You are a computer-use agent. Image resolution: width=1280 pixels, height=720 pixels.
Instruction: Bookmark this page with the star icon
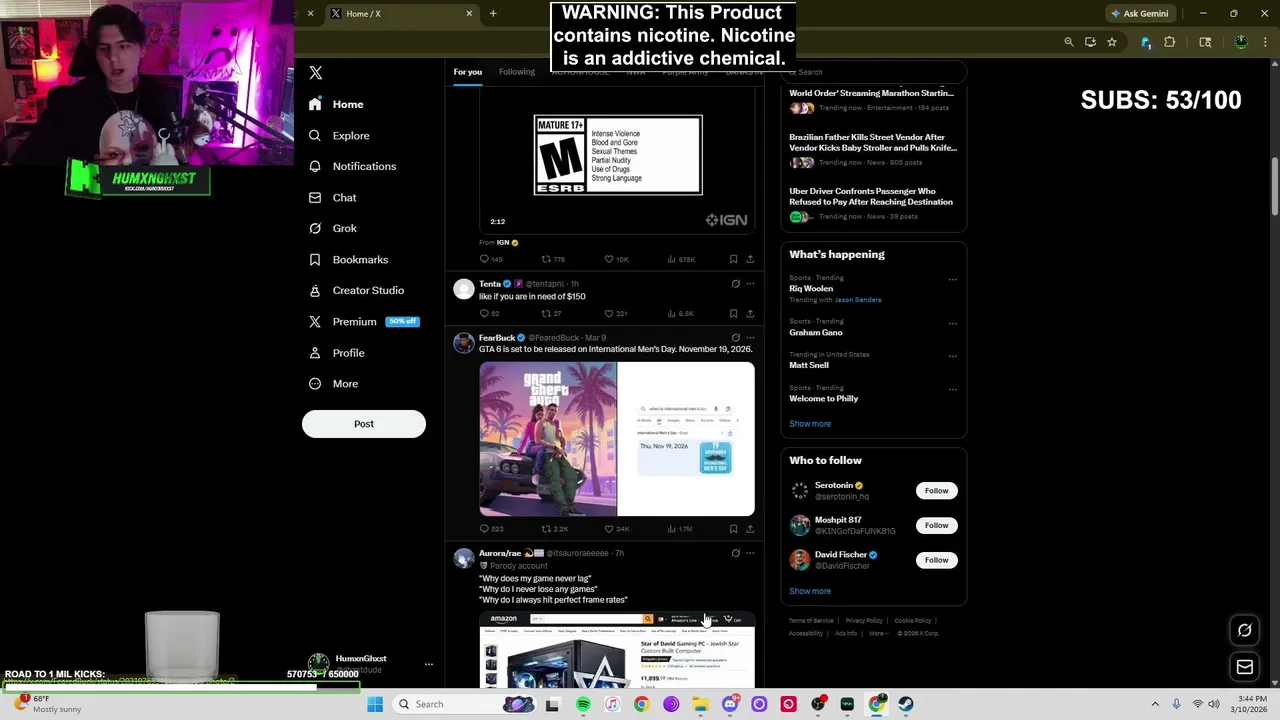point(1111,42)
